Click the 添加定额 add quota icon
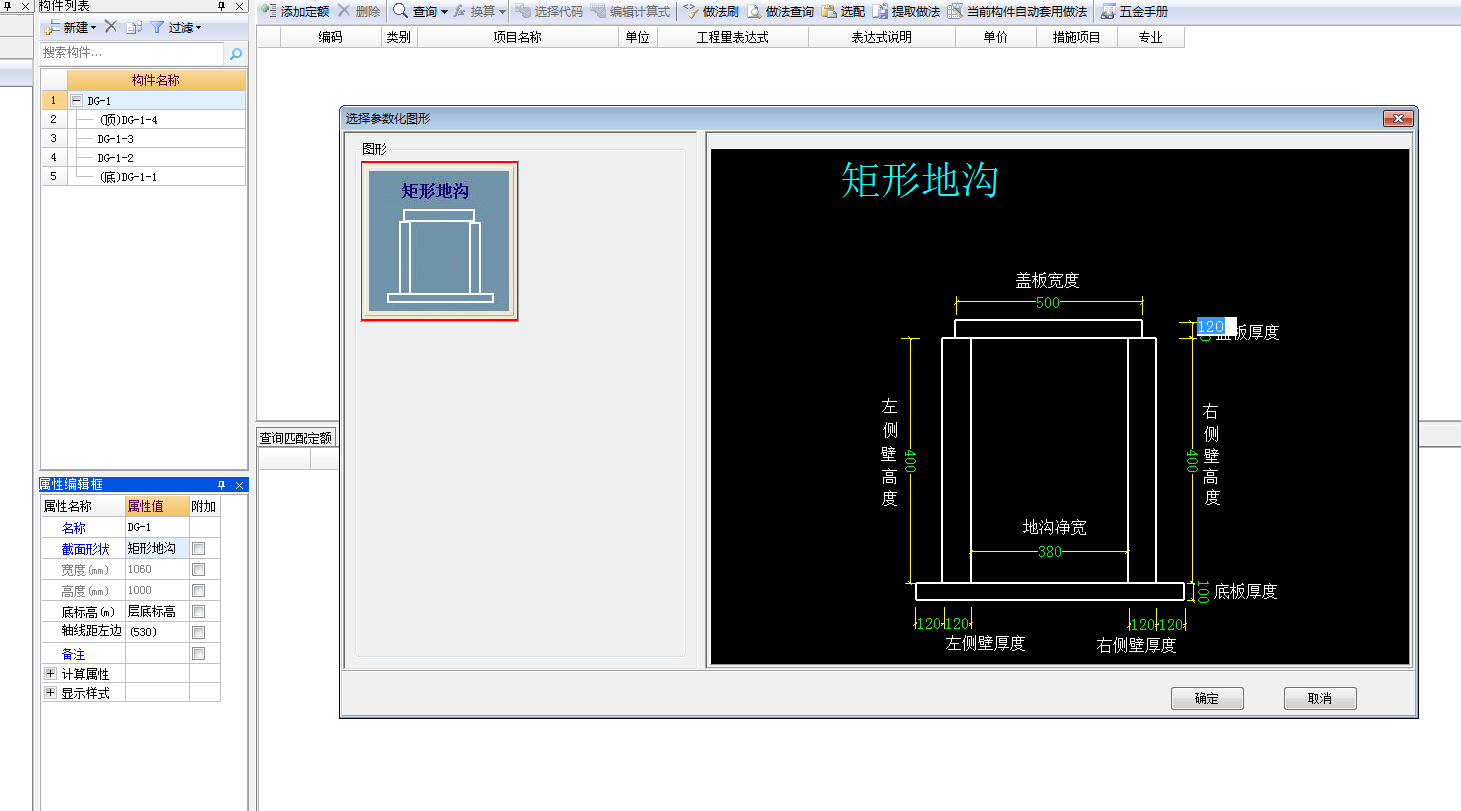This screenshot has height=811, width=1461. [268, 12]
